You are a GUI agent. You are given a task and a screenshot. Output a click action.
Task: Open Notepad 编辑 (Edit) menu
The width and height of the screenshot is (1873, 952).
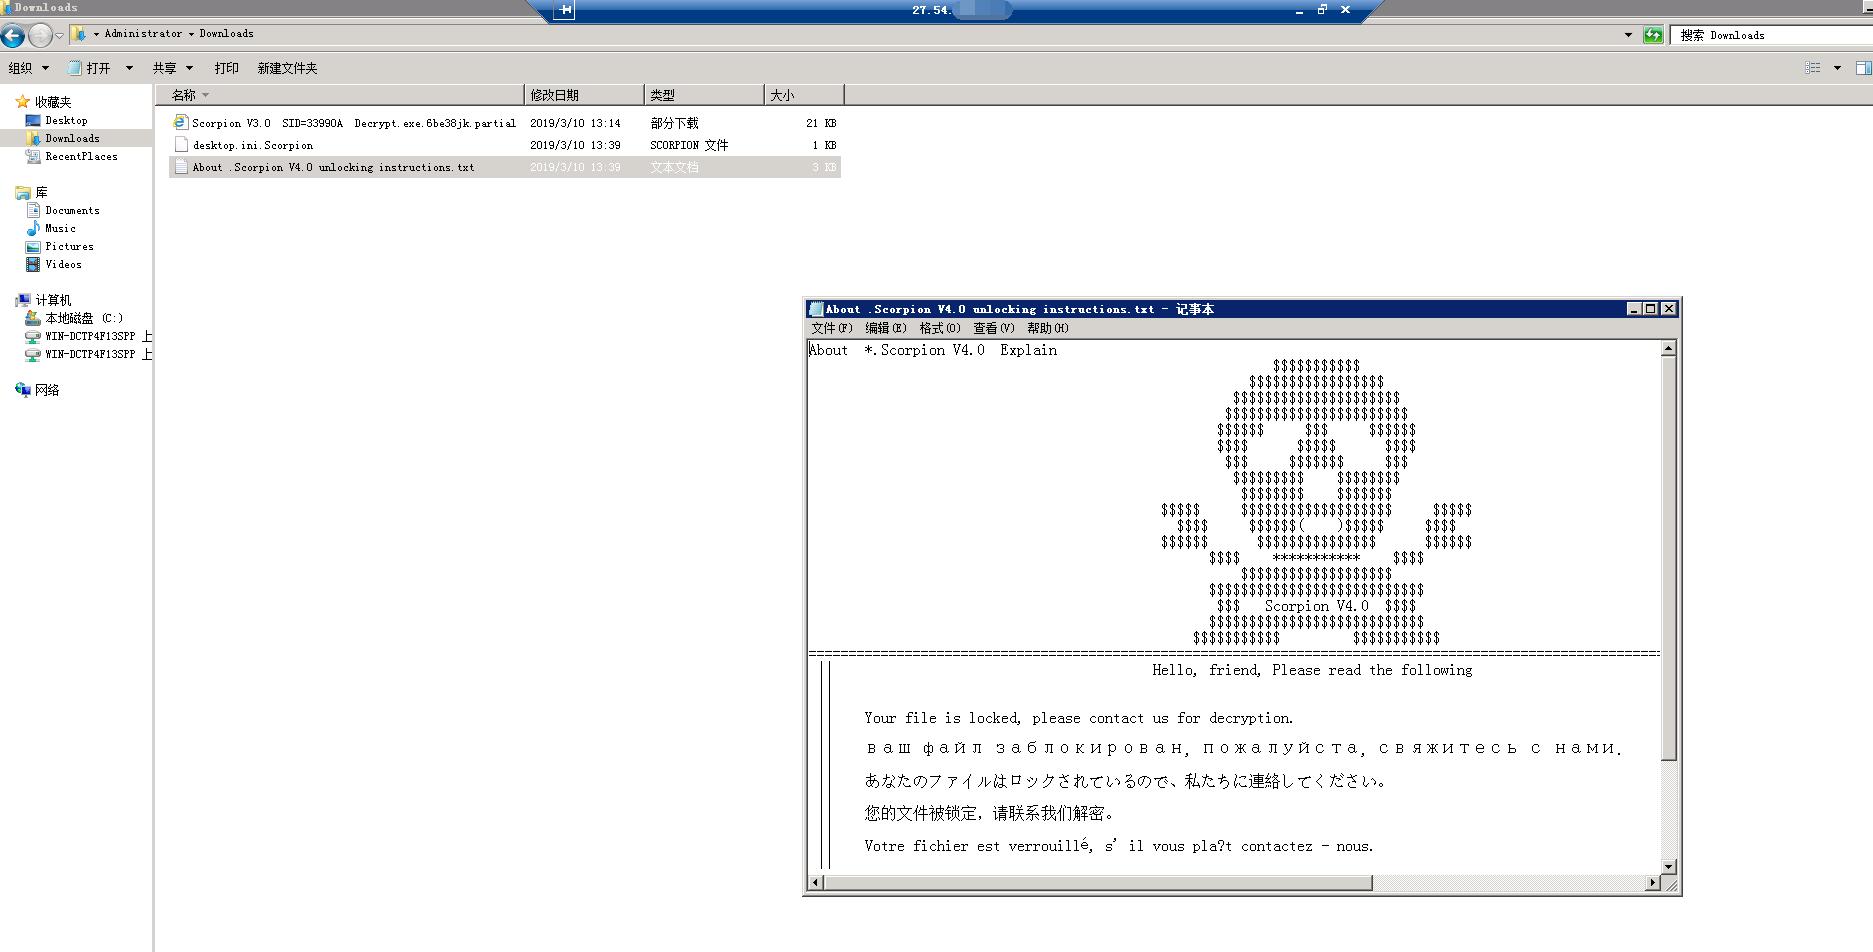[x=886, y=328]
